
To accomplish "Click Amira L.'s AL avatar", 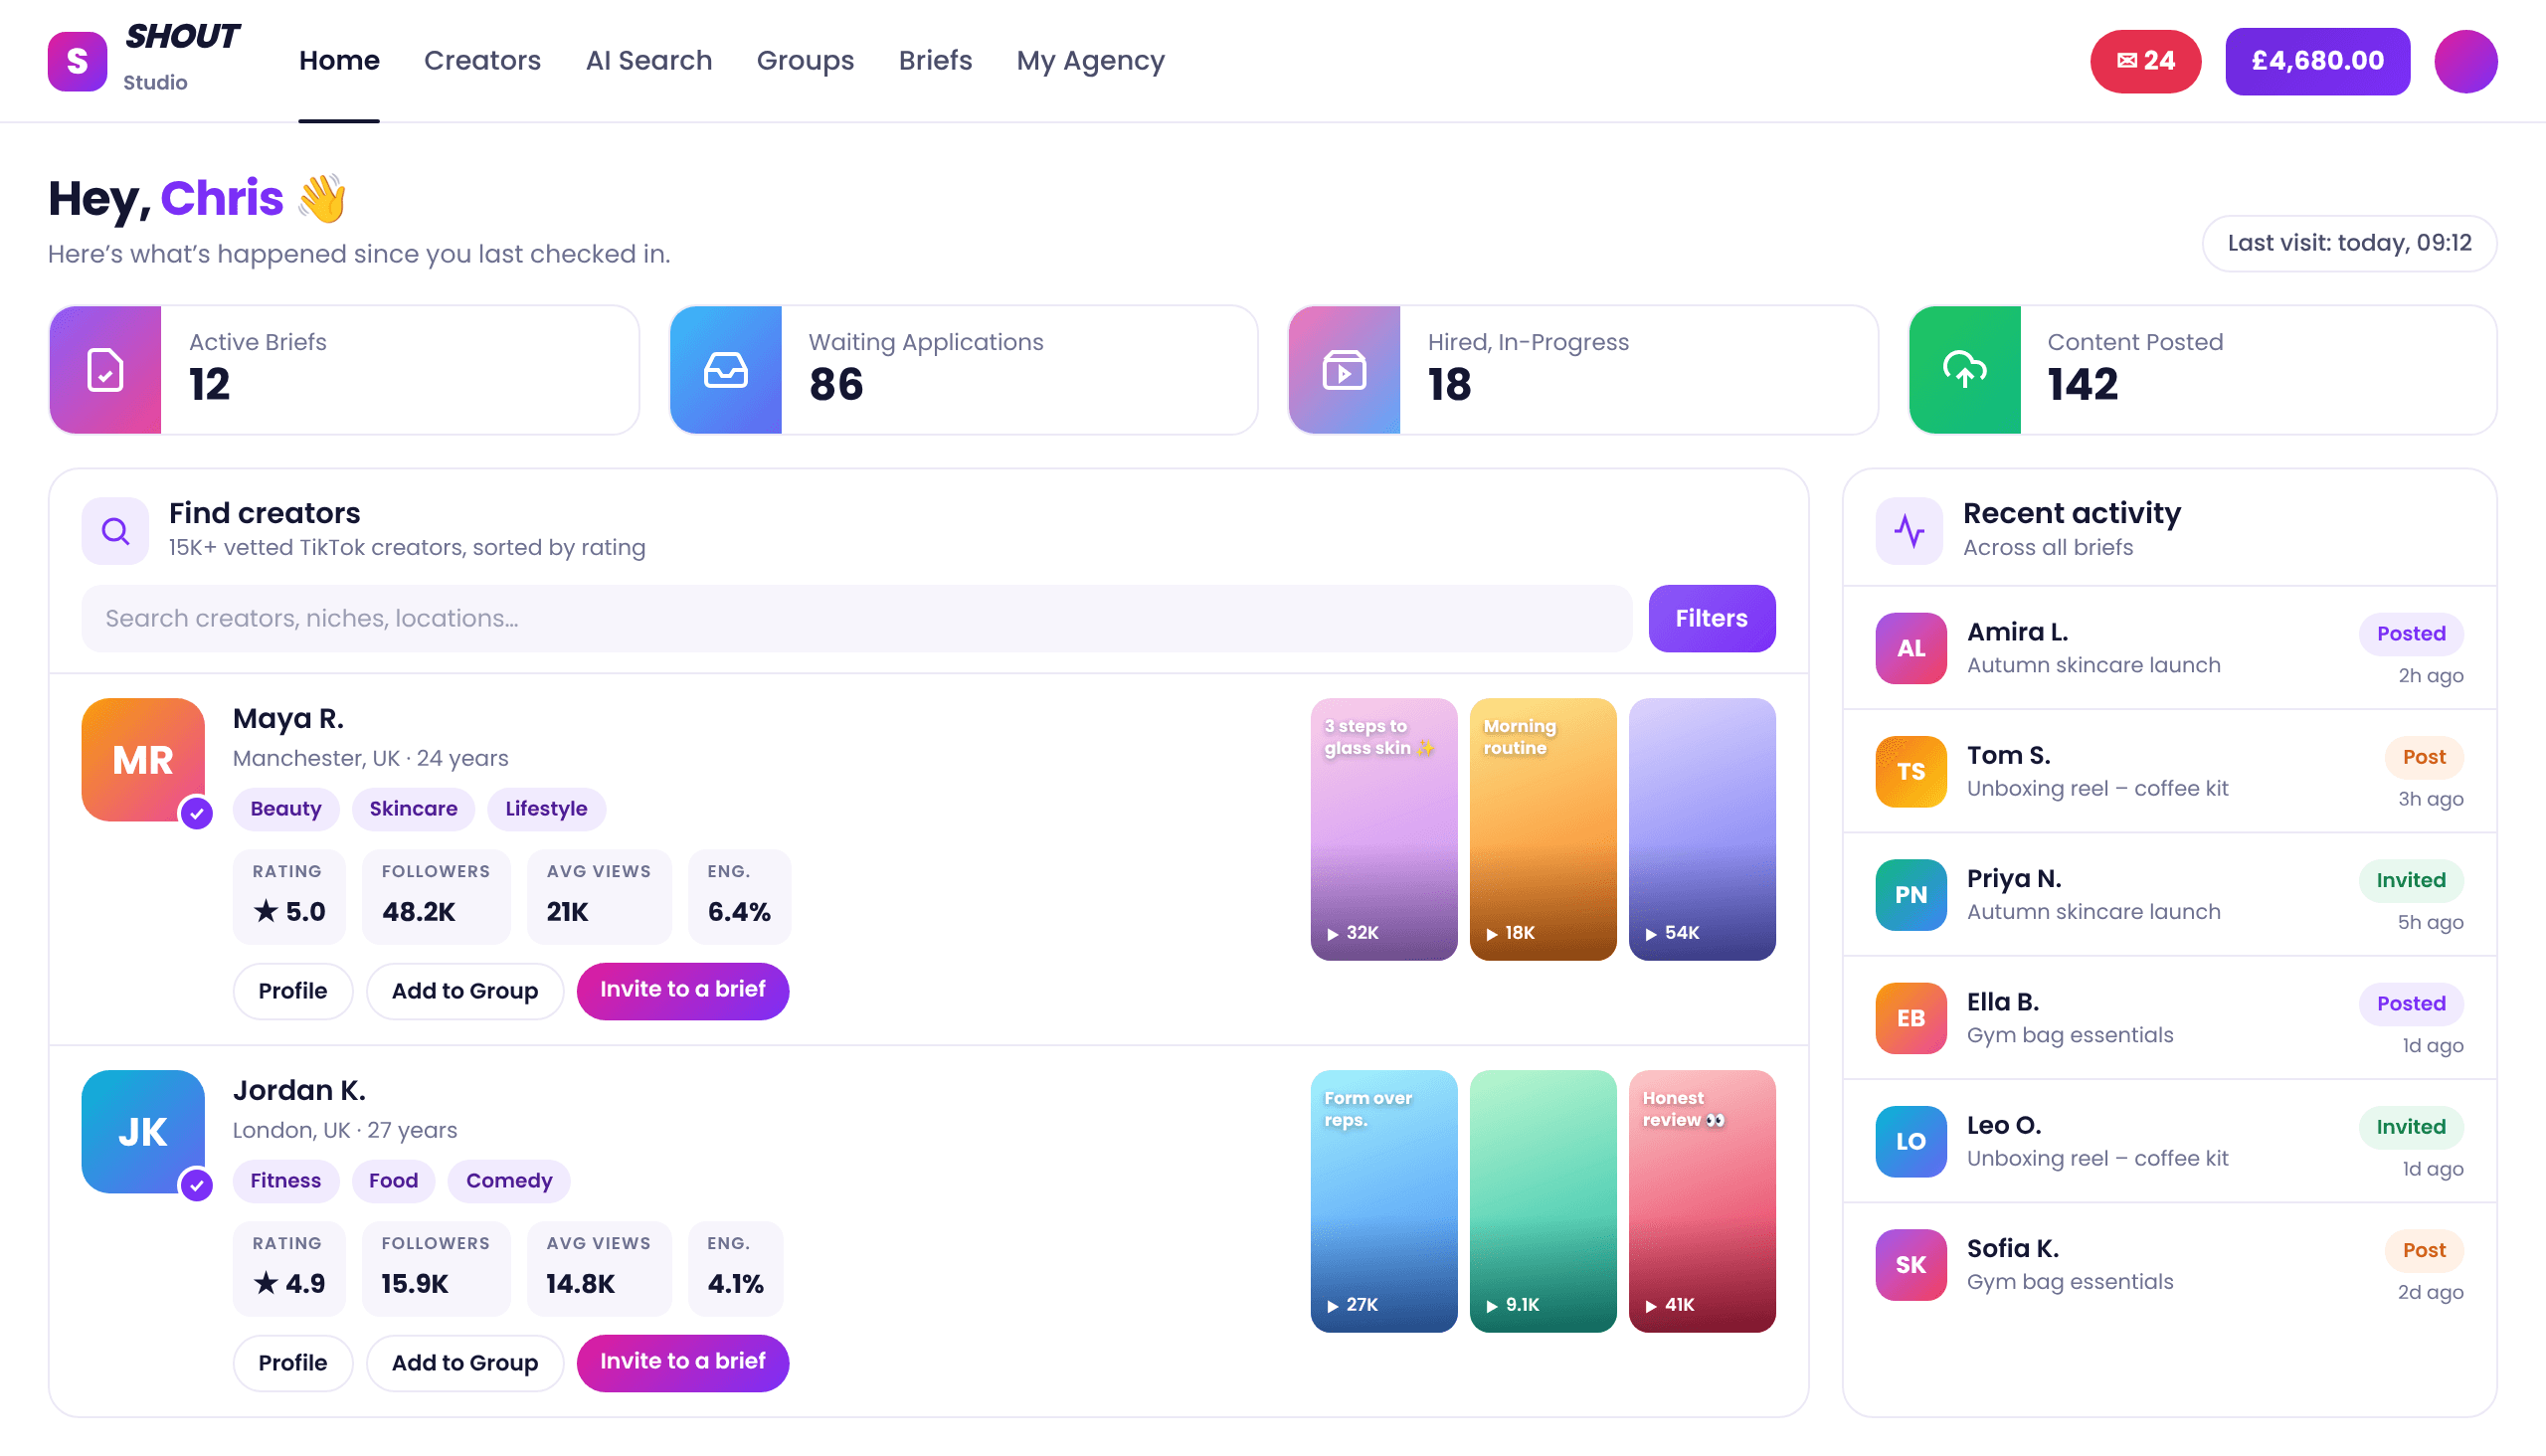I will (x=1911, y=648).
